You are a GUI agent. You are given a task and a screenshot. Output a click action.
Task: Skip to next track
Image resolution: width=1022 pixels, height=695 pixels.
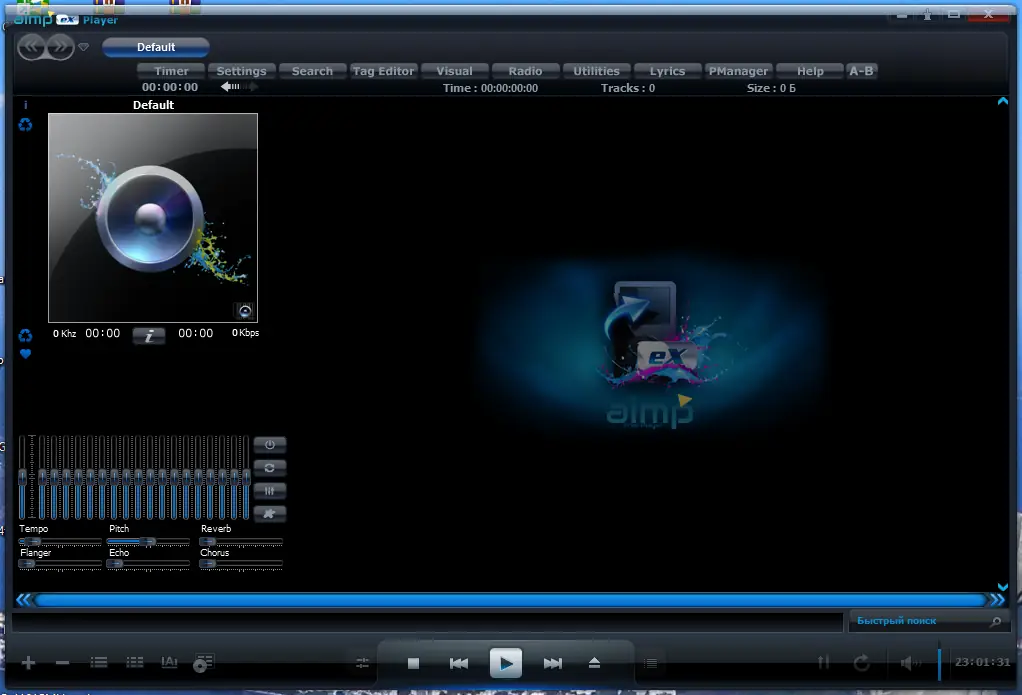[553, 663]
